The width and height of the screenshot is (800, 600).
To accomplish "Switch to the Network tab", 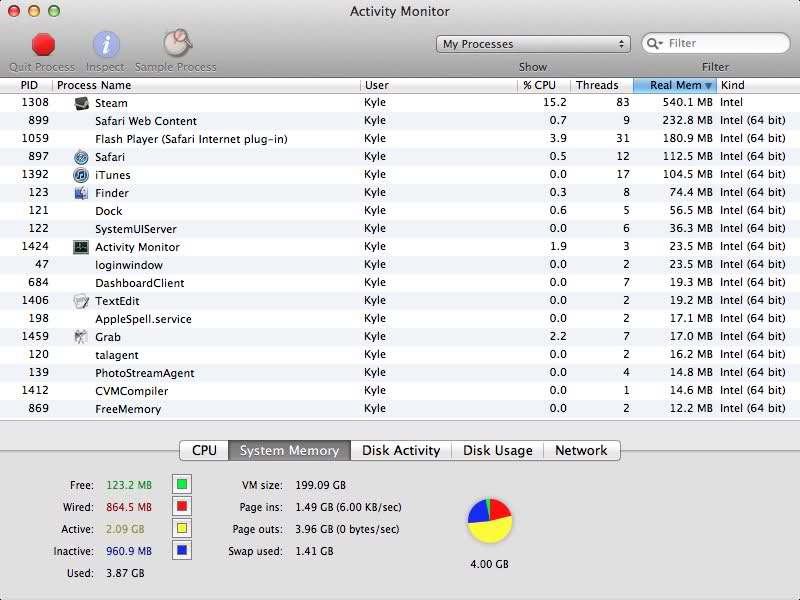I will point(582,451).
